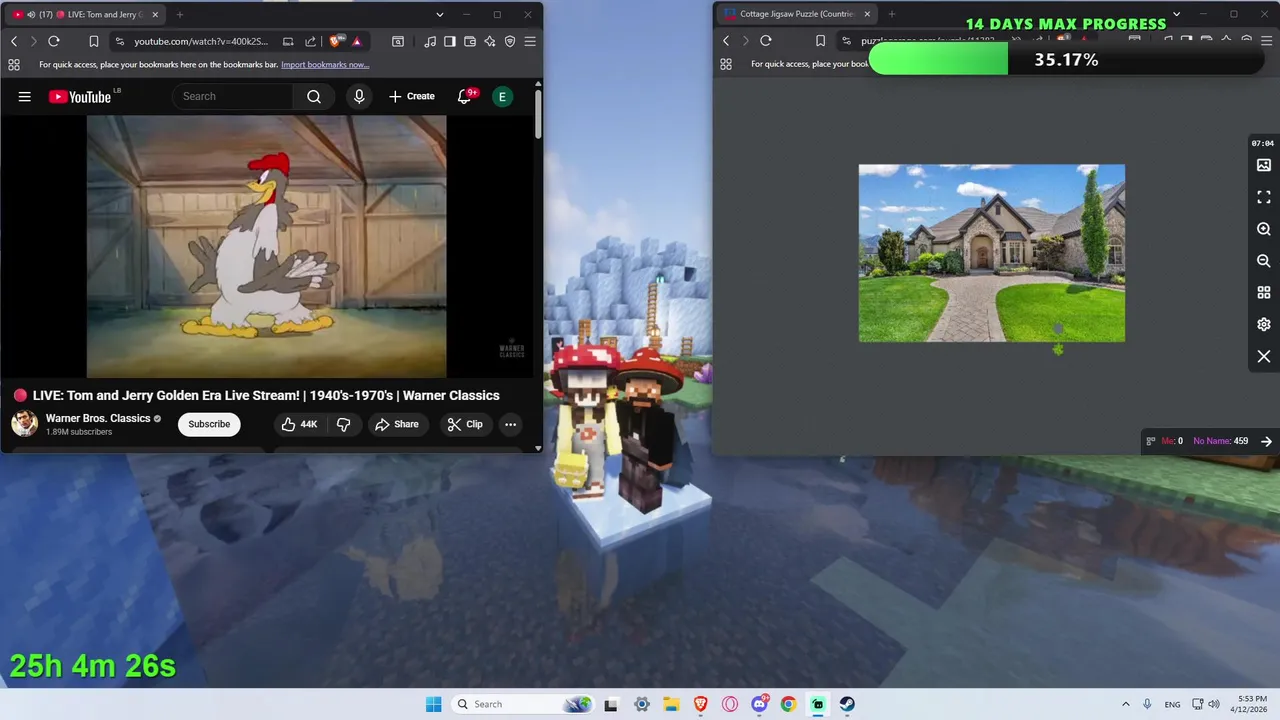The height and width of the screenshot is (720, 1280).
Task: Close the puzzle side toolbar with X
Action: point(1264,357)
